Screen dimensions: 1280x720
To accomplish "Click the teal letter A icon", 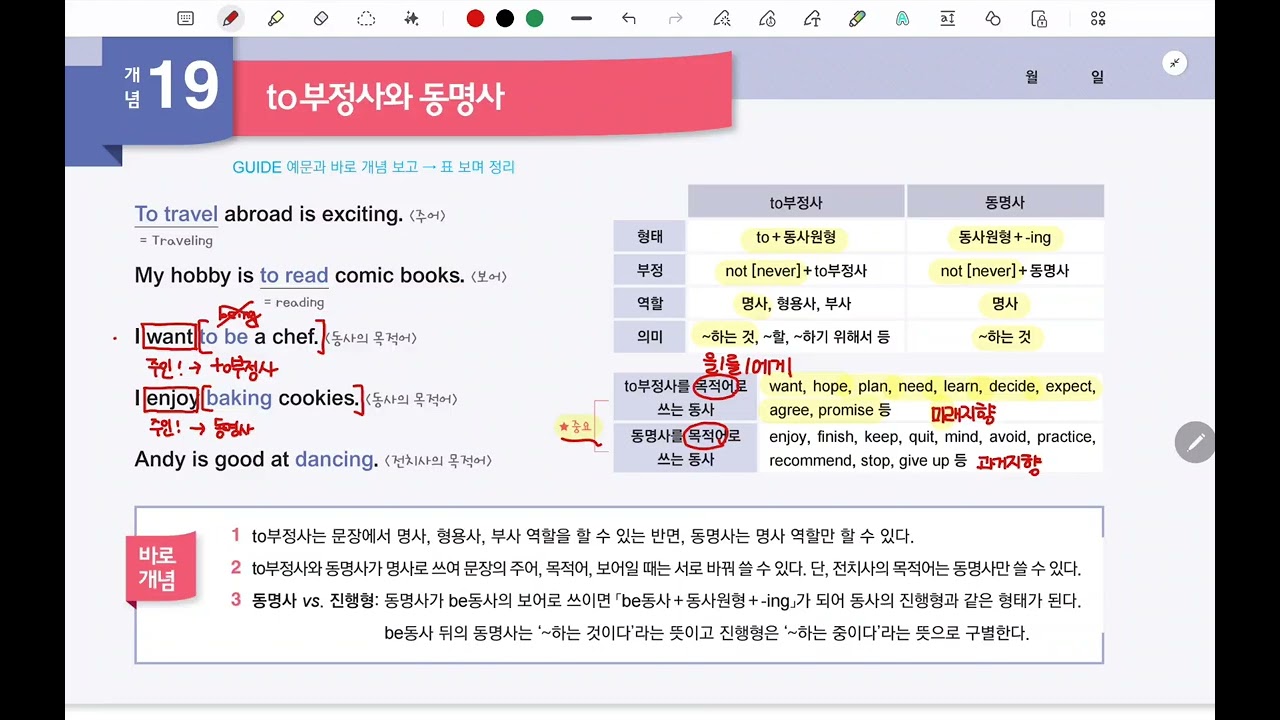I will click(902, 18).
